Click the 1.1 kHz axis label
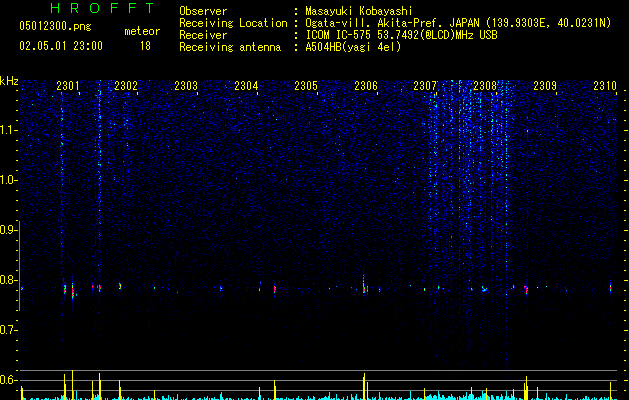 pos(8,130)
